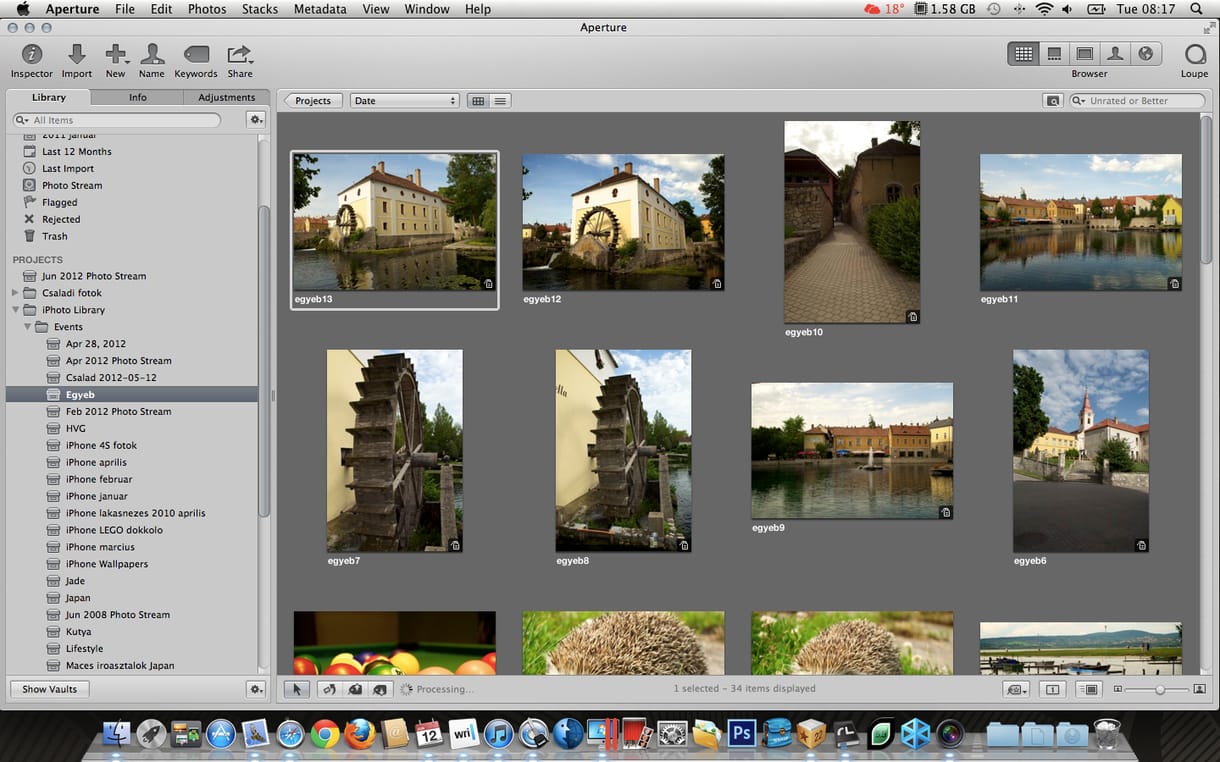Screen dimensions: 1220x762
Task: Show the Faces view
Action: (1115, 54)
